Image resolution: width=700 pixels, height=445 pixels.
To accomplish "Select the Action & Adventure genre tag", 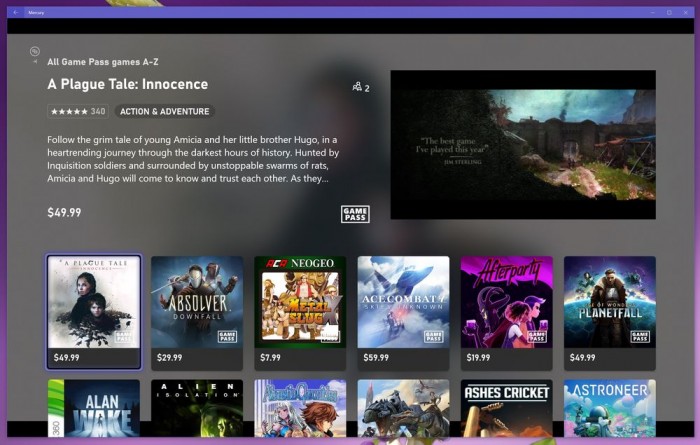I will 165,112.
